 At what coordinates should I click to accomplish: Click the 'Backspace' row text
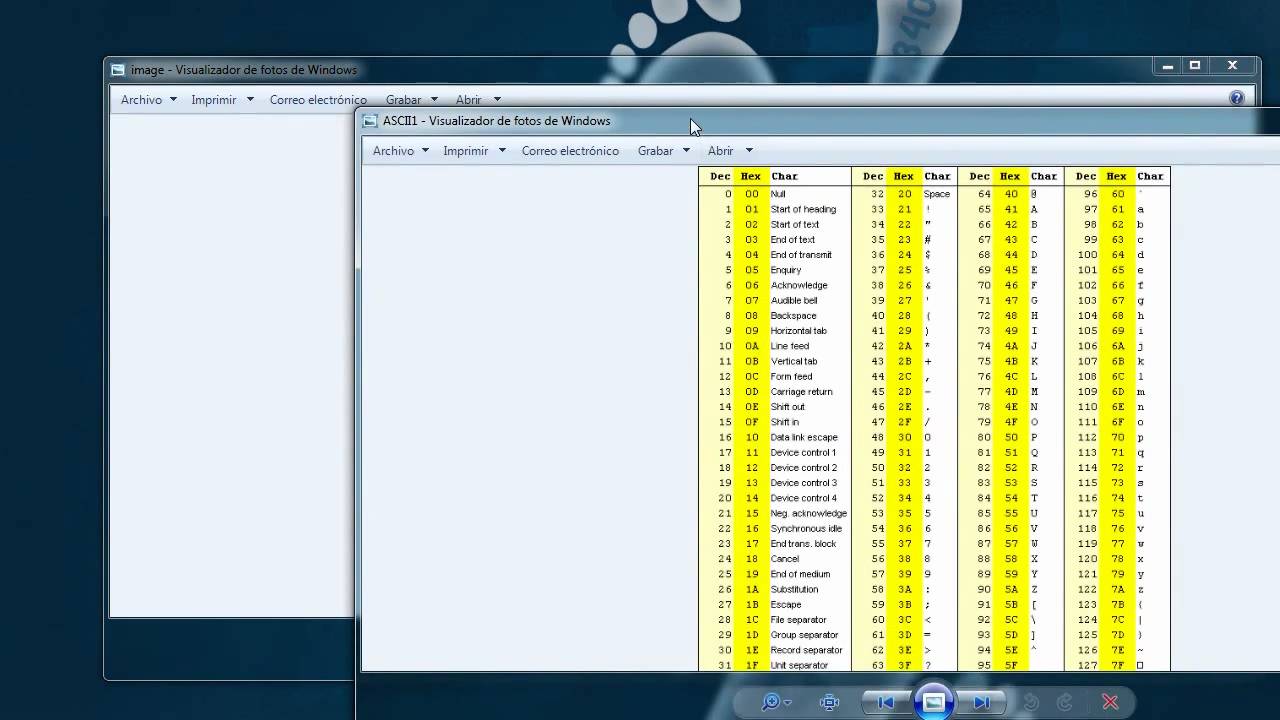coord(793,316)
